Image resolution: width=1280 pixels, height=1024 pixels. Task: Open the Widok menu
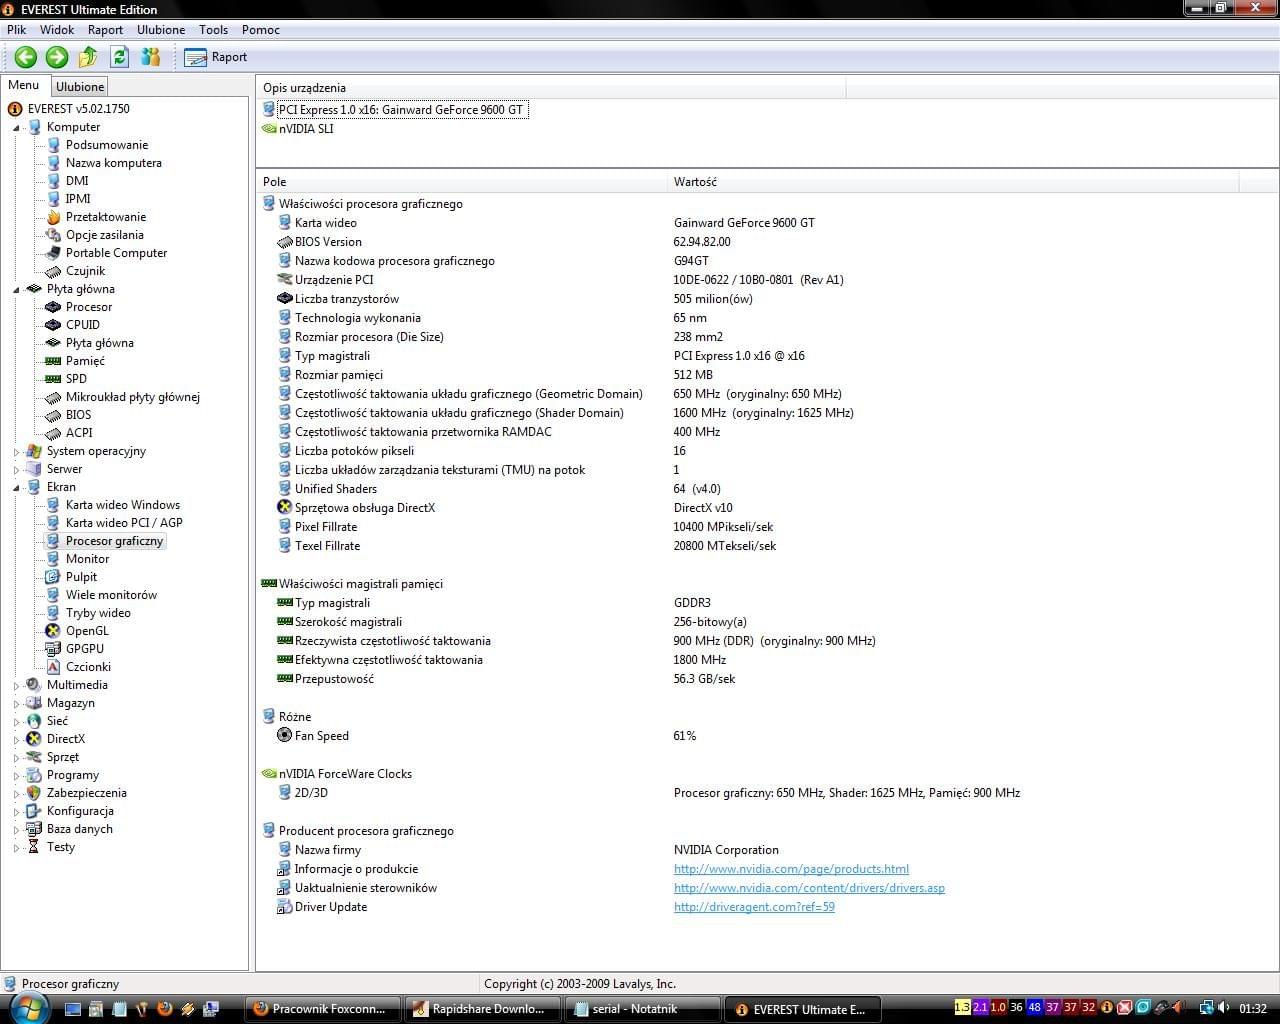[57, 30]
